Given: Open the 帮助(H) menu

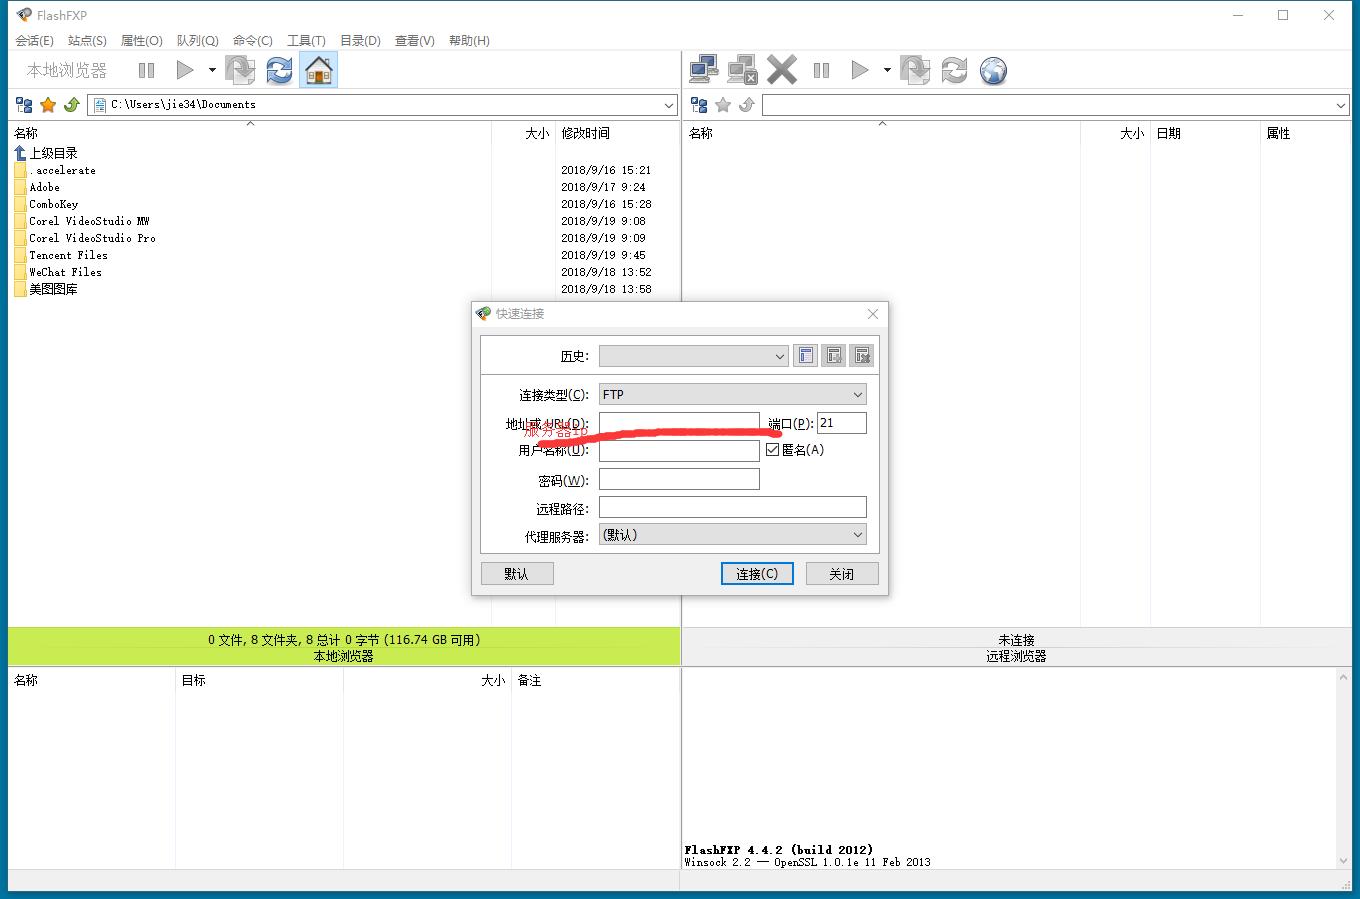Looking at the screenshot, I should coord(469,41).
